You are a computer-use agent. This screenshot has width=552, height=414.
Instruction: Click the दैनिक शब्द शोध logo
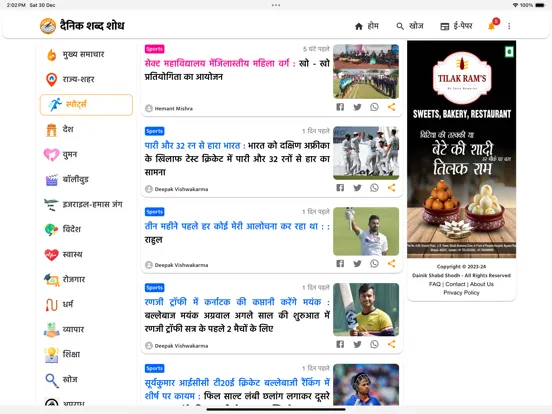coord(82,26)
